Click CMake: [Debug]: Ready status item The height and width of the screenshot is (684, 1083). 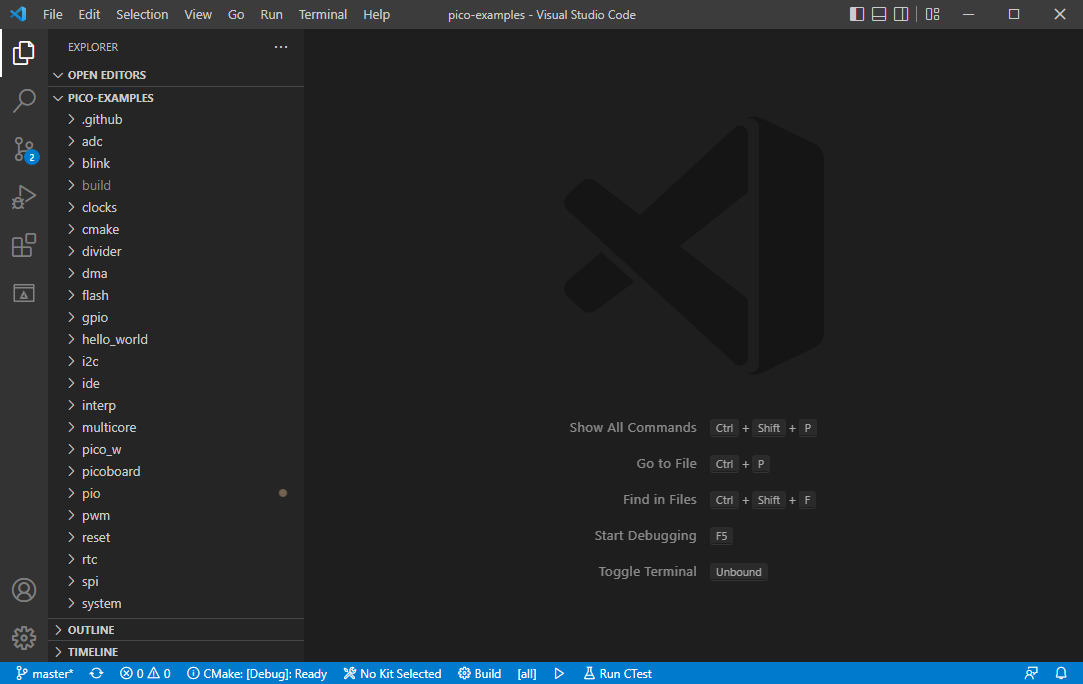(x=257, y=674)
